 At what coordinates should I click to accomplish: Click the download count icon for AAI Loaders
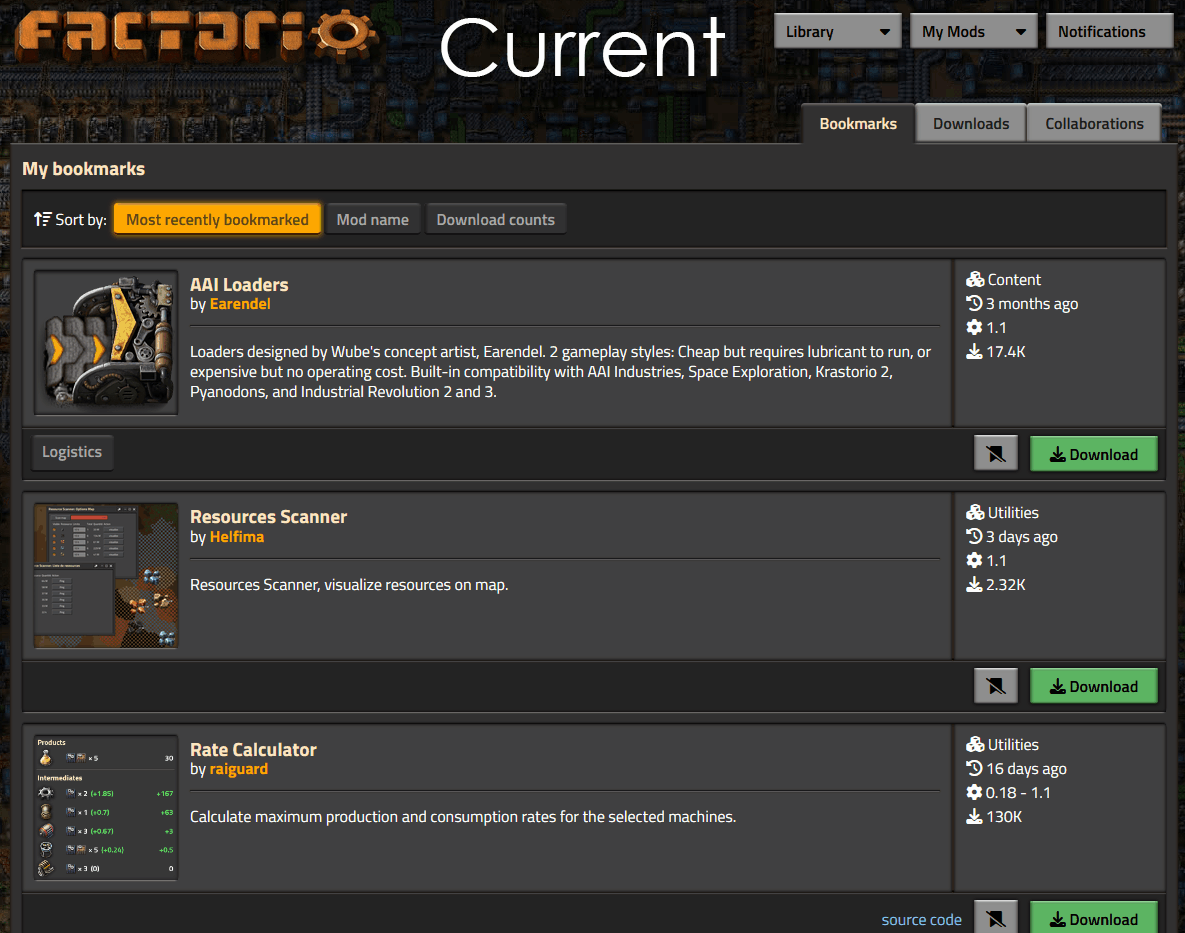(975, 352)
